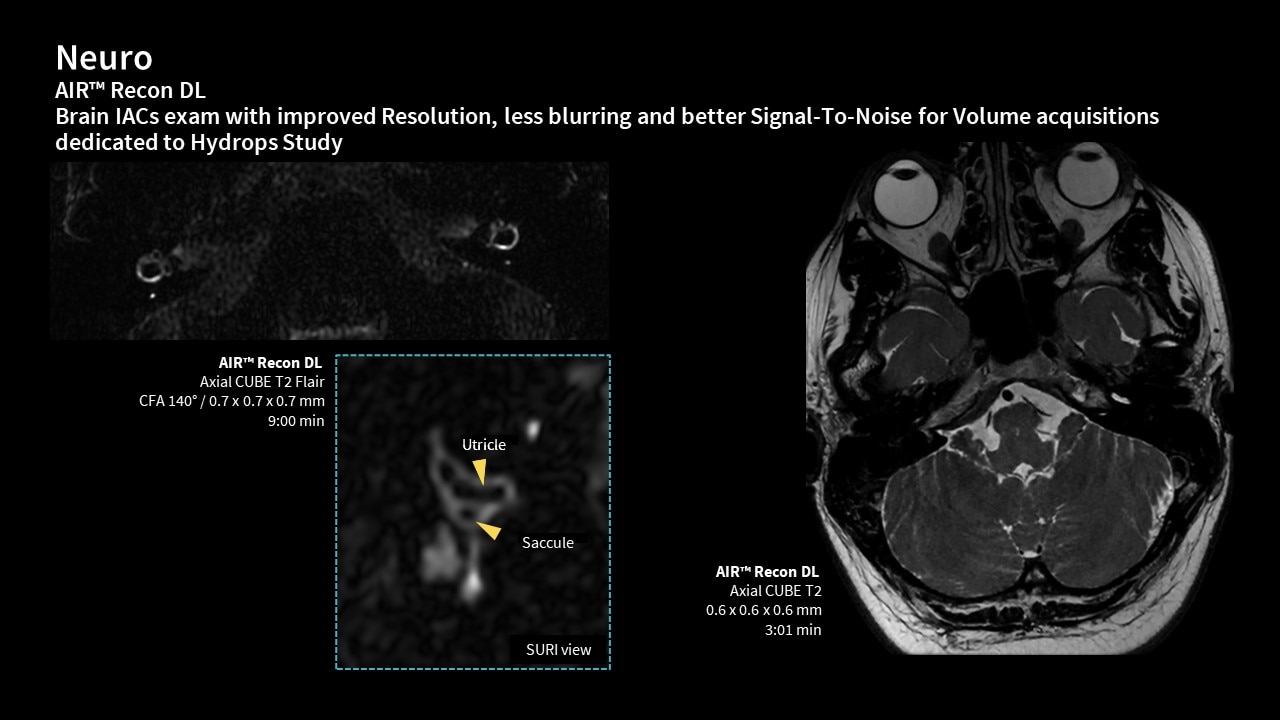
Task: Click the Axial CUBE T2 caption near the brain image
Action: click(x=775, y=591)
